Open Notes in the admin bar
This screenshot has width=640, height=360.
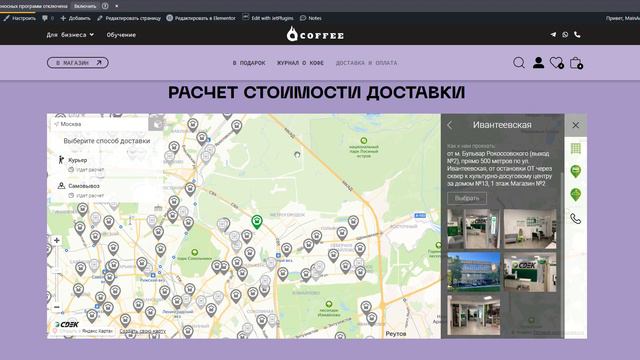(311, 18)
